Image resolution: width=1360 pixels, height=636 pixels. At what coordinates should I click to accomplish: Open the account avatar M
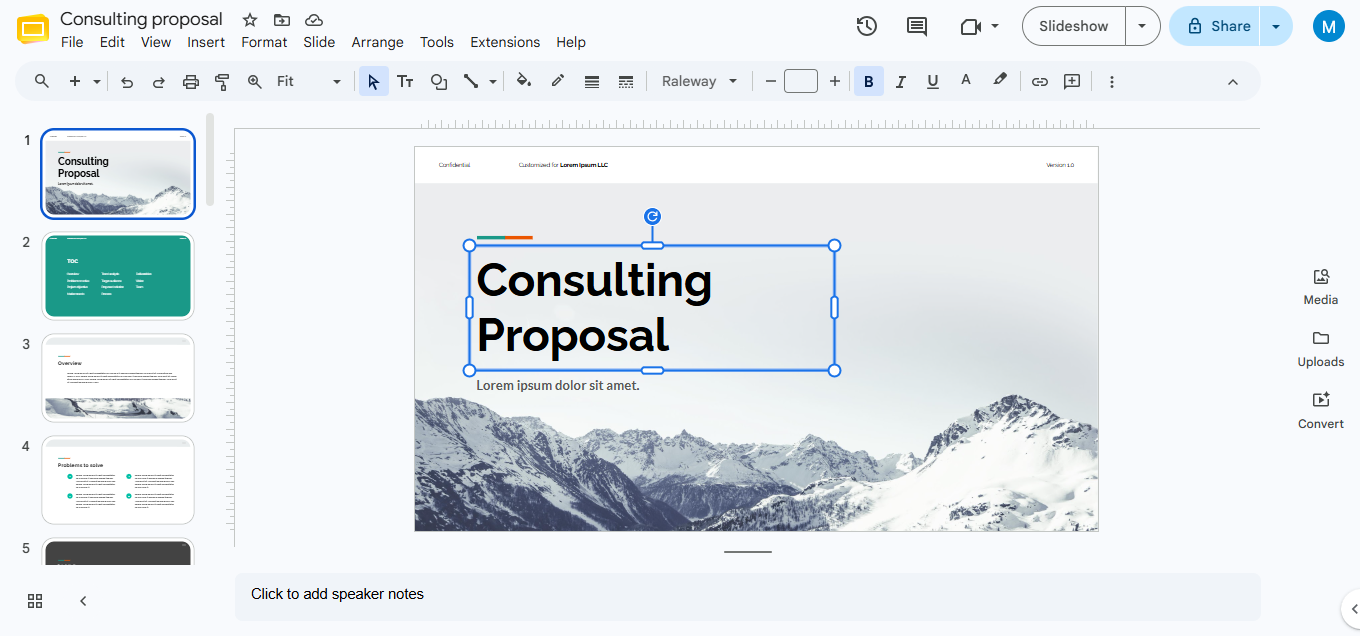click(x=1328, y=26)
